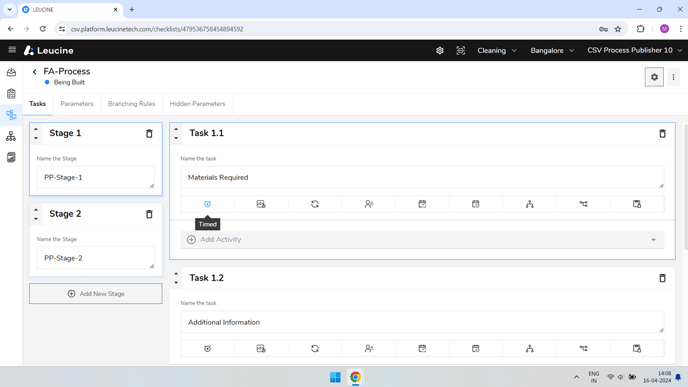Open a new browser tab

coord(132,9)
